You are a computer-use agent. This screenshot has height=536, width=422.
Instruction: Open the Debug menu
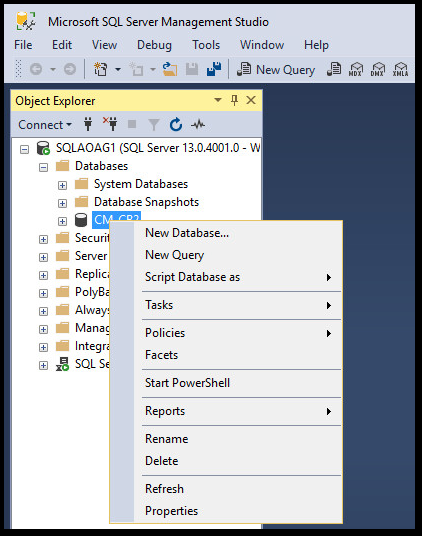(154, 45)
